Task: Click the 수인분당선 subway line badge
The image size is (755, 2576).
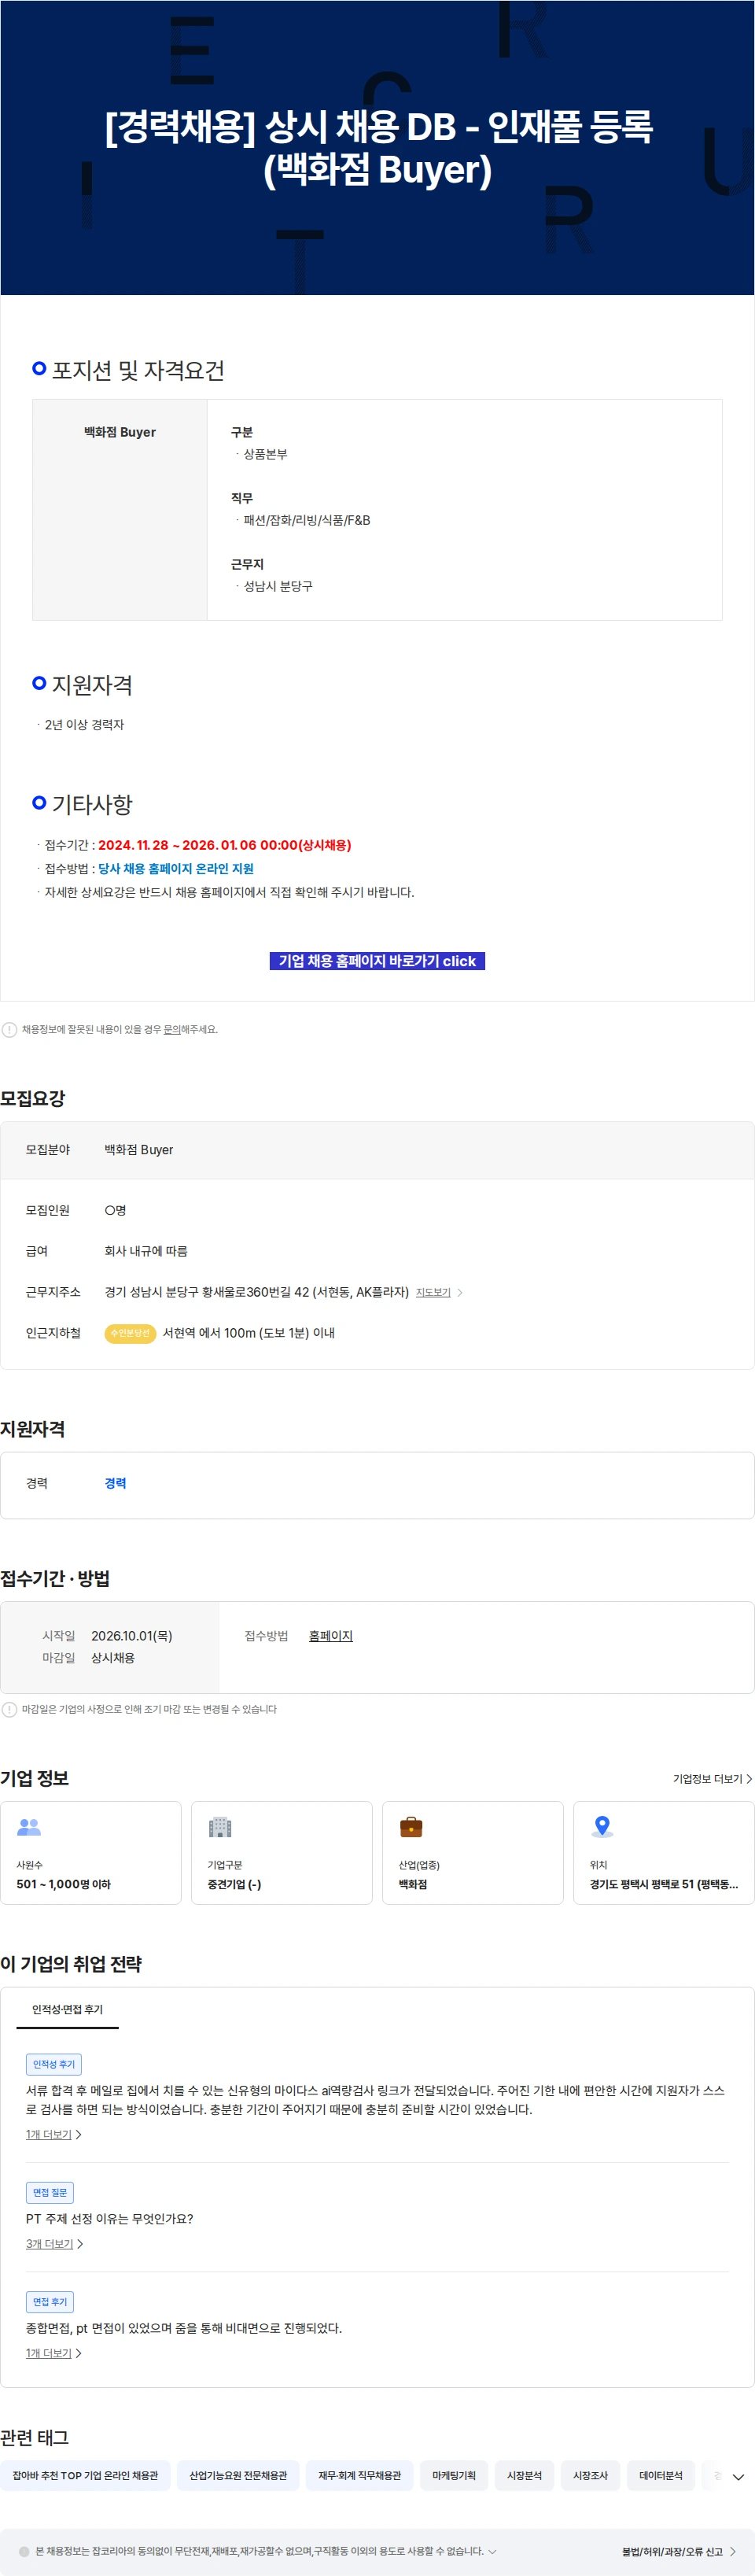Action: coord(130,1333)
